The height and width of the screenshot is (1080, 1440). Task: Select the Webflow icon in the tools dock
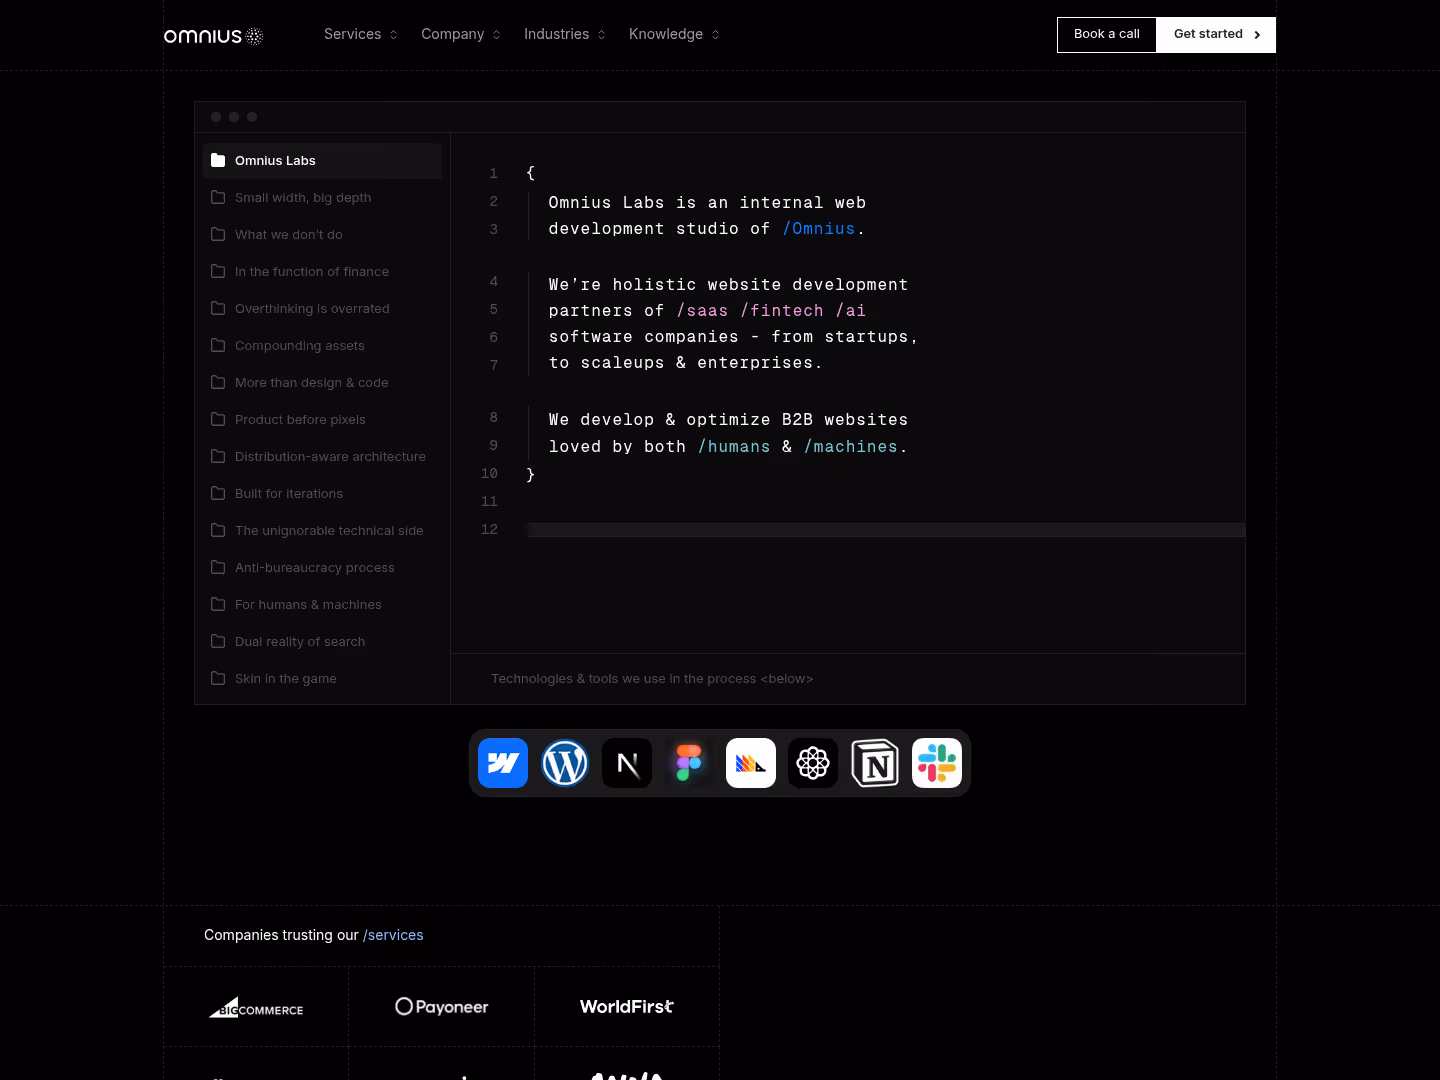coord(502,762)
